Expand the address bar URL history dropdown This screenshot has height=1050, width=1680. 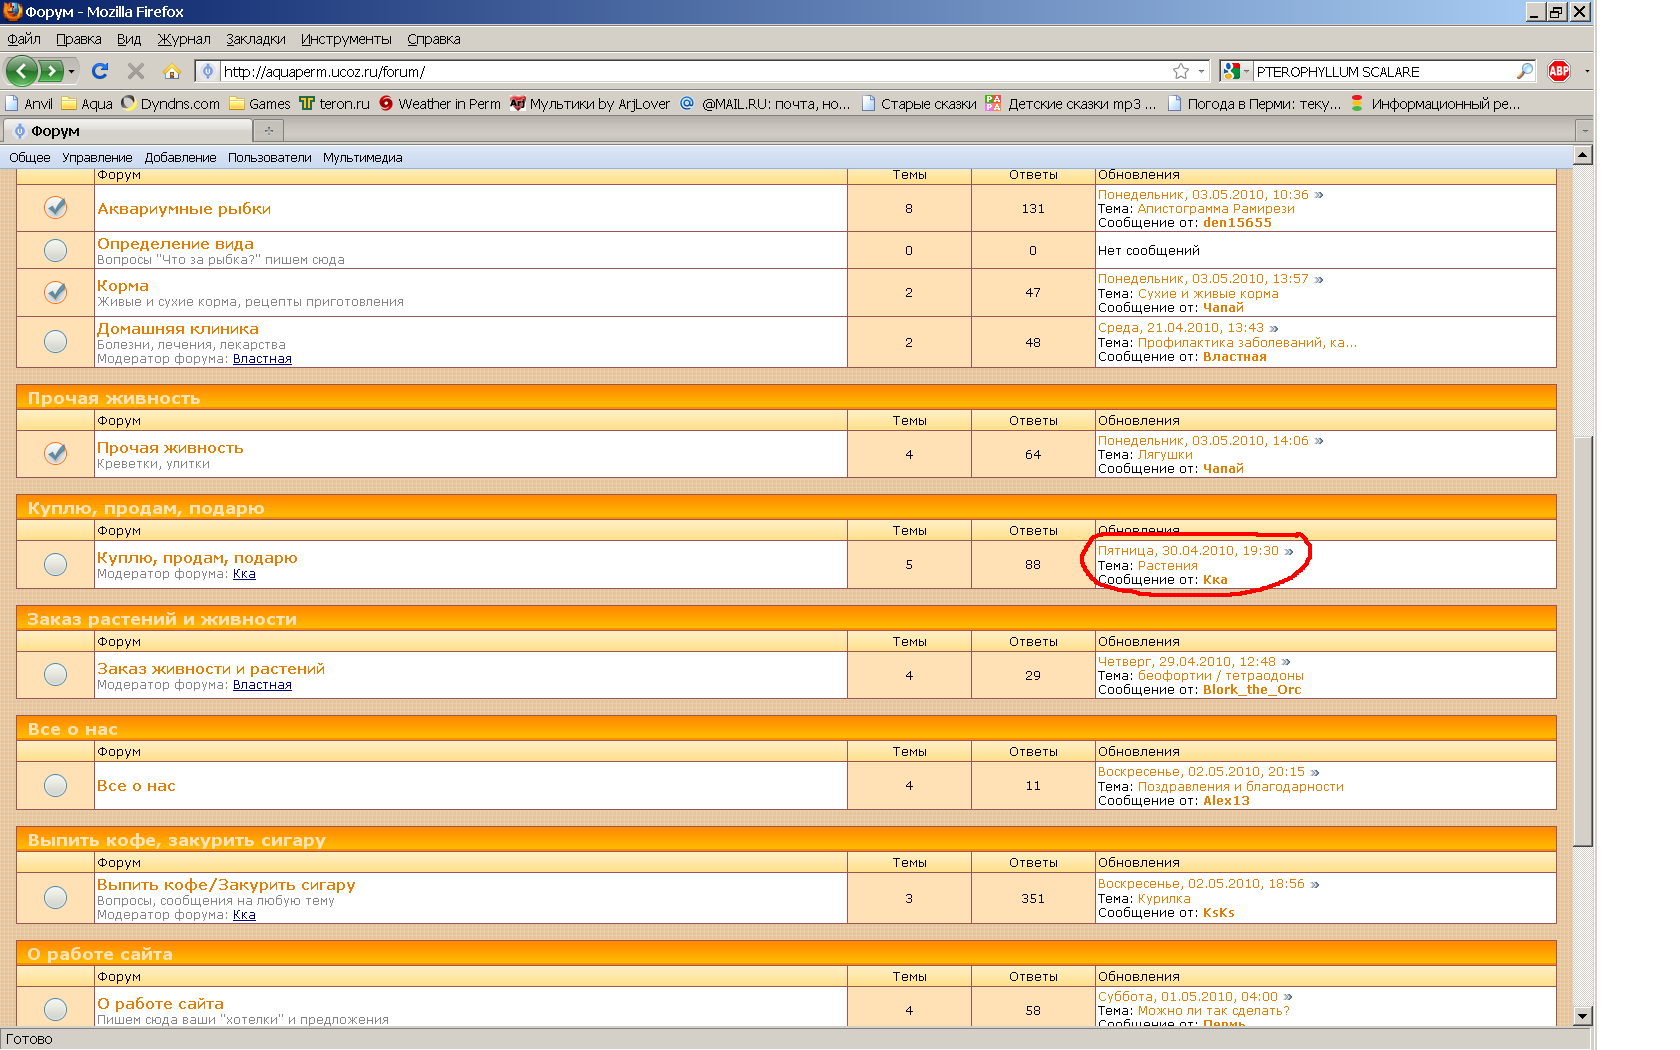coord(1201,71)
